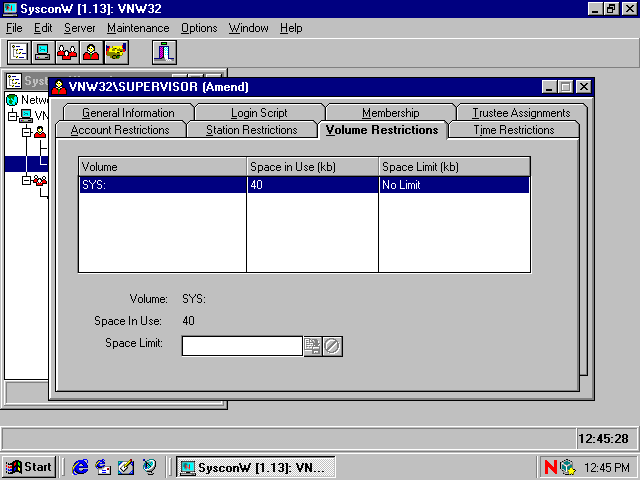Select the red user icon in tree

pyautogui.click(x=40, y=132)
